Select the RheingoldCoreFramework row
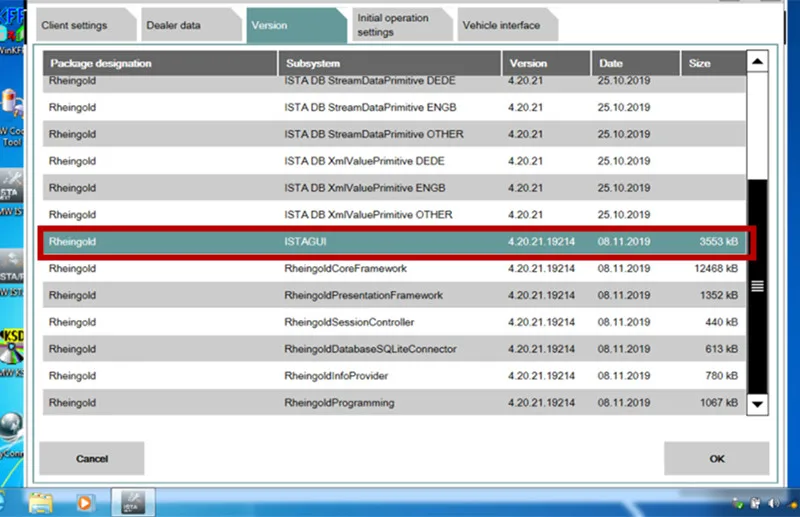Viewport: 800px width, 517px height. [394, 268]
